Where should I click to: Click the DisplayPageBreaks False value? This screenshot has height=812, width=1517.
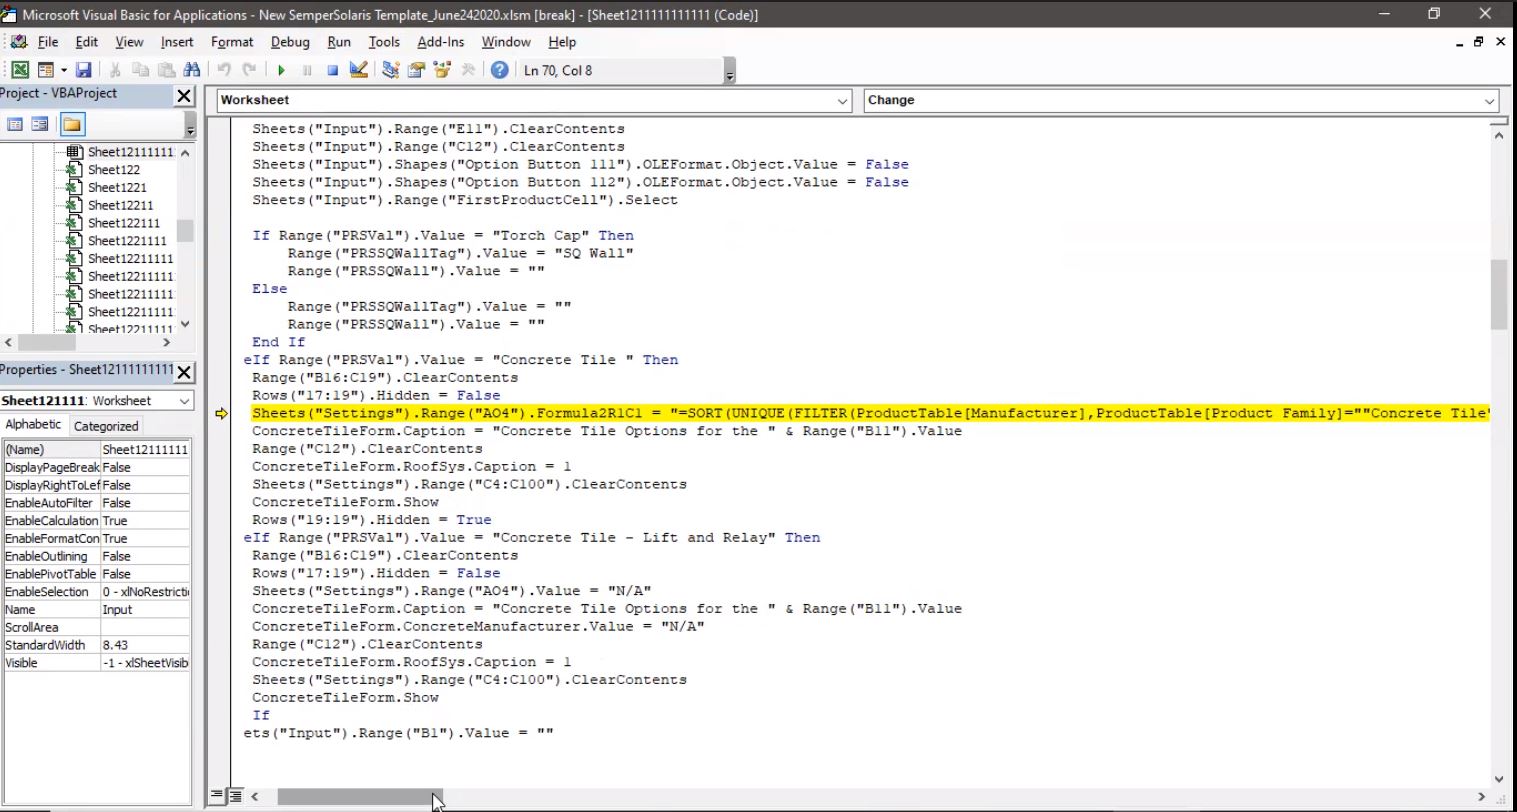145,467
